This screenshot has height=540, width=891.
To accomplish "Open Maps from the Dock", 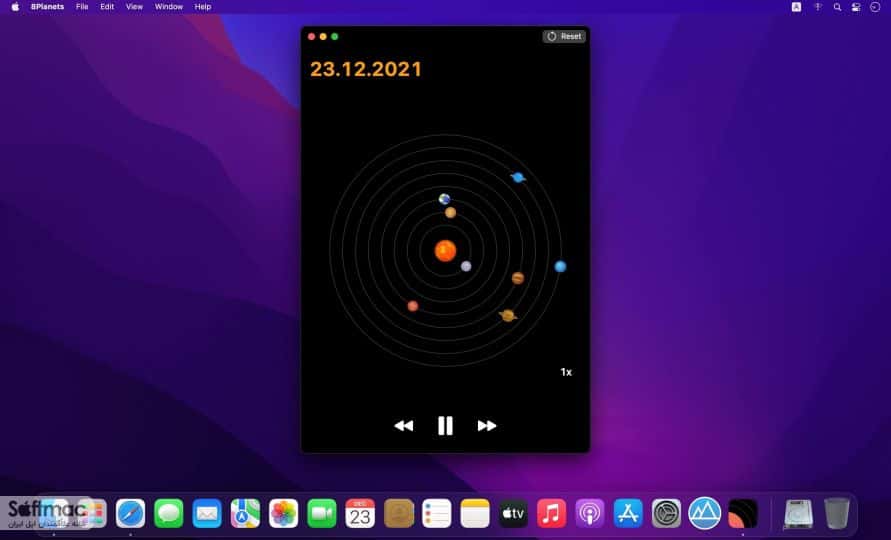I will (x=245, y=513).
